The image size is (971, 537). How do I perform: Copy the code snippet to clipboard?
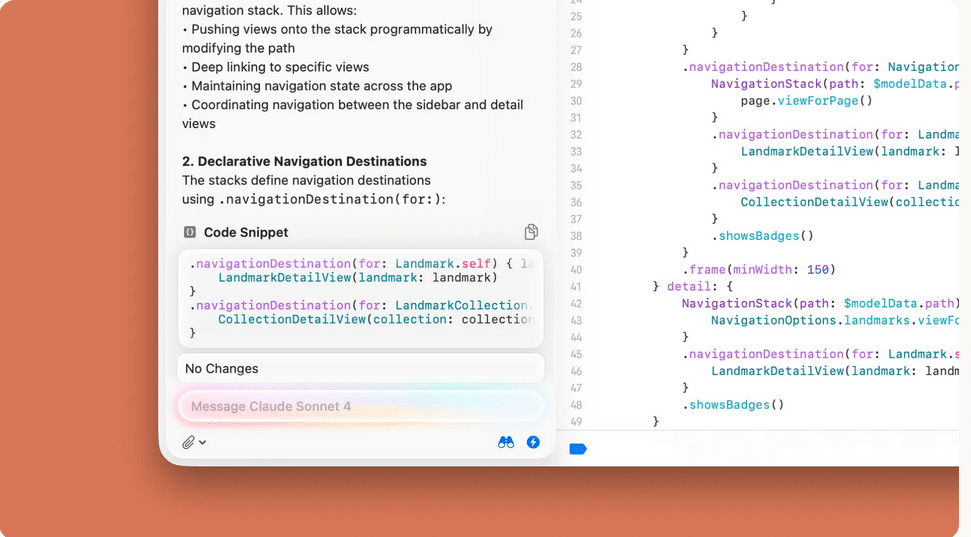click(x=531, y=232)
